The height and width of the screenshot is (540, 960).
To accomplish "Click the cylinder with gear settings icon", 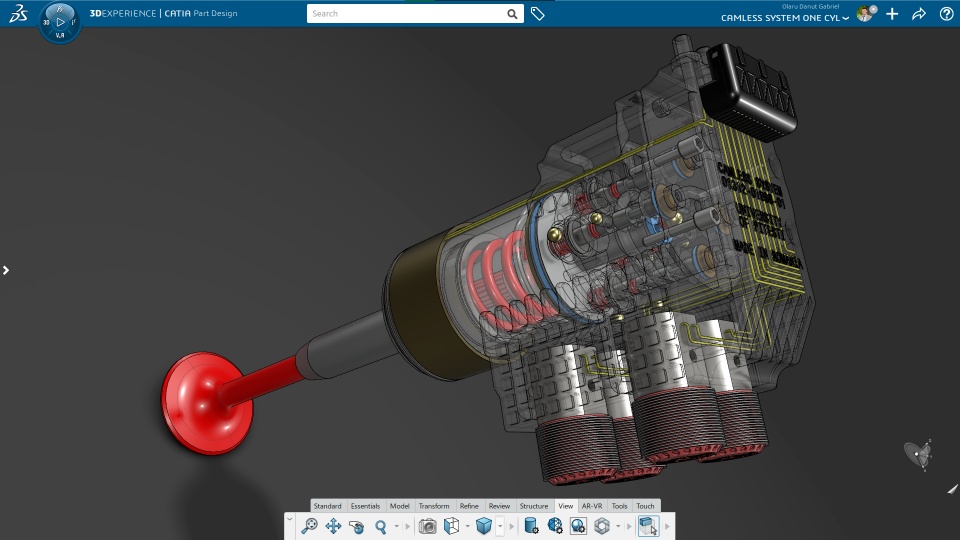I will point(531,526).
